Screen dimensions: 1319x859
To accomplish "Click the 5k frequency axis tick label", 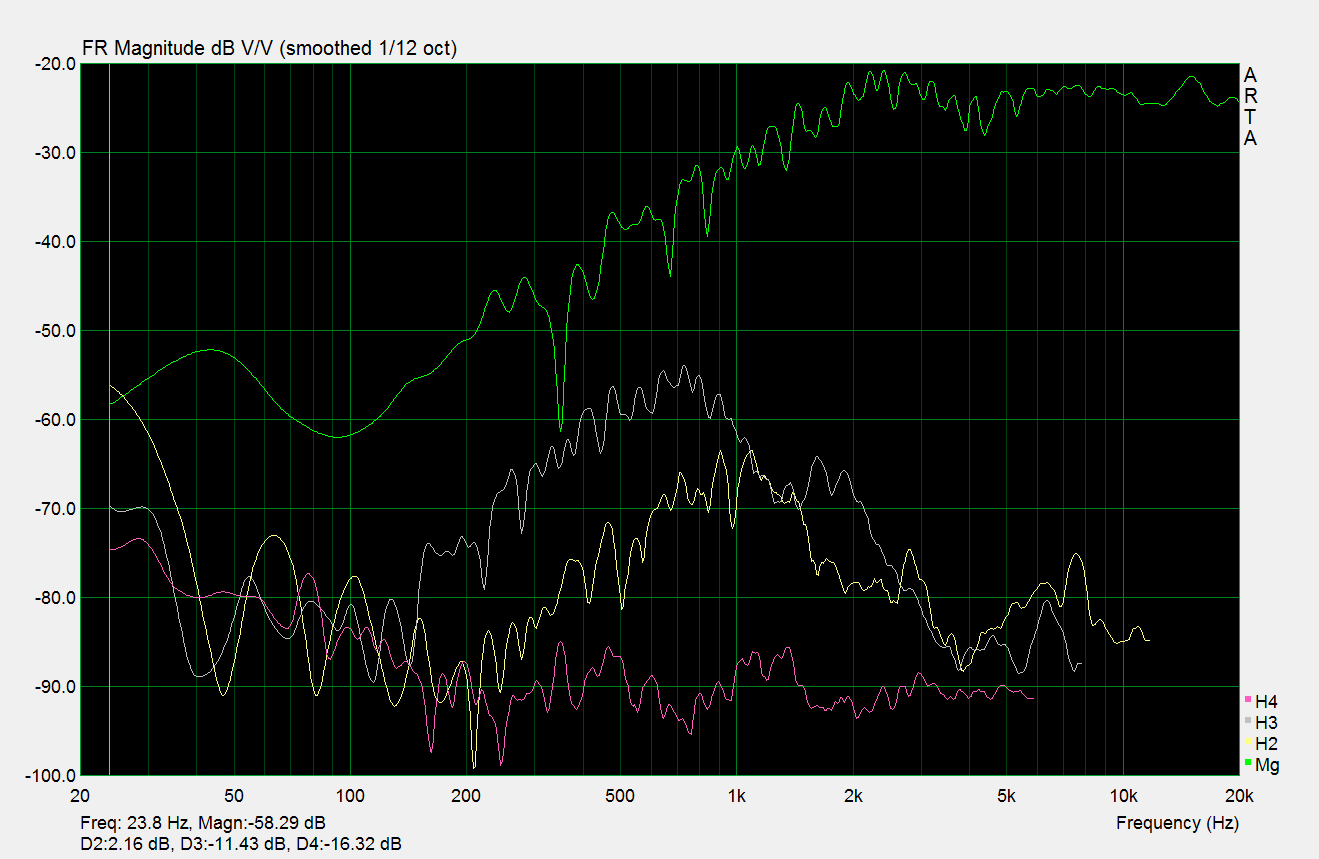I will pyautogui.click(x=1006, y=796).
